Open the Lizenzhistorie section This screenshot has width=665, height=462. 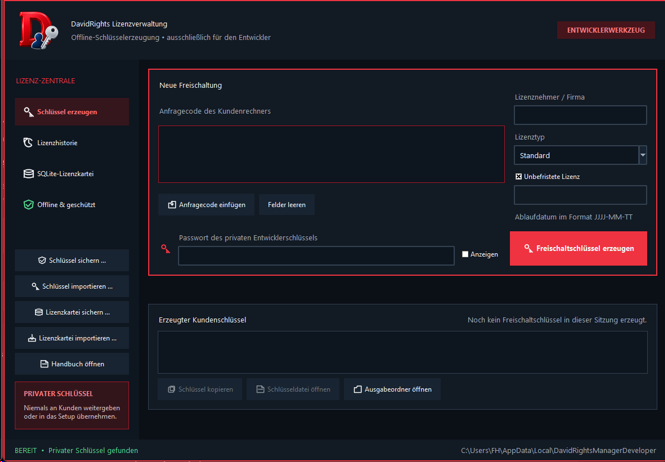click(x=72, y=143)
